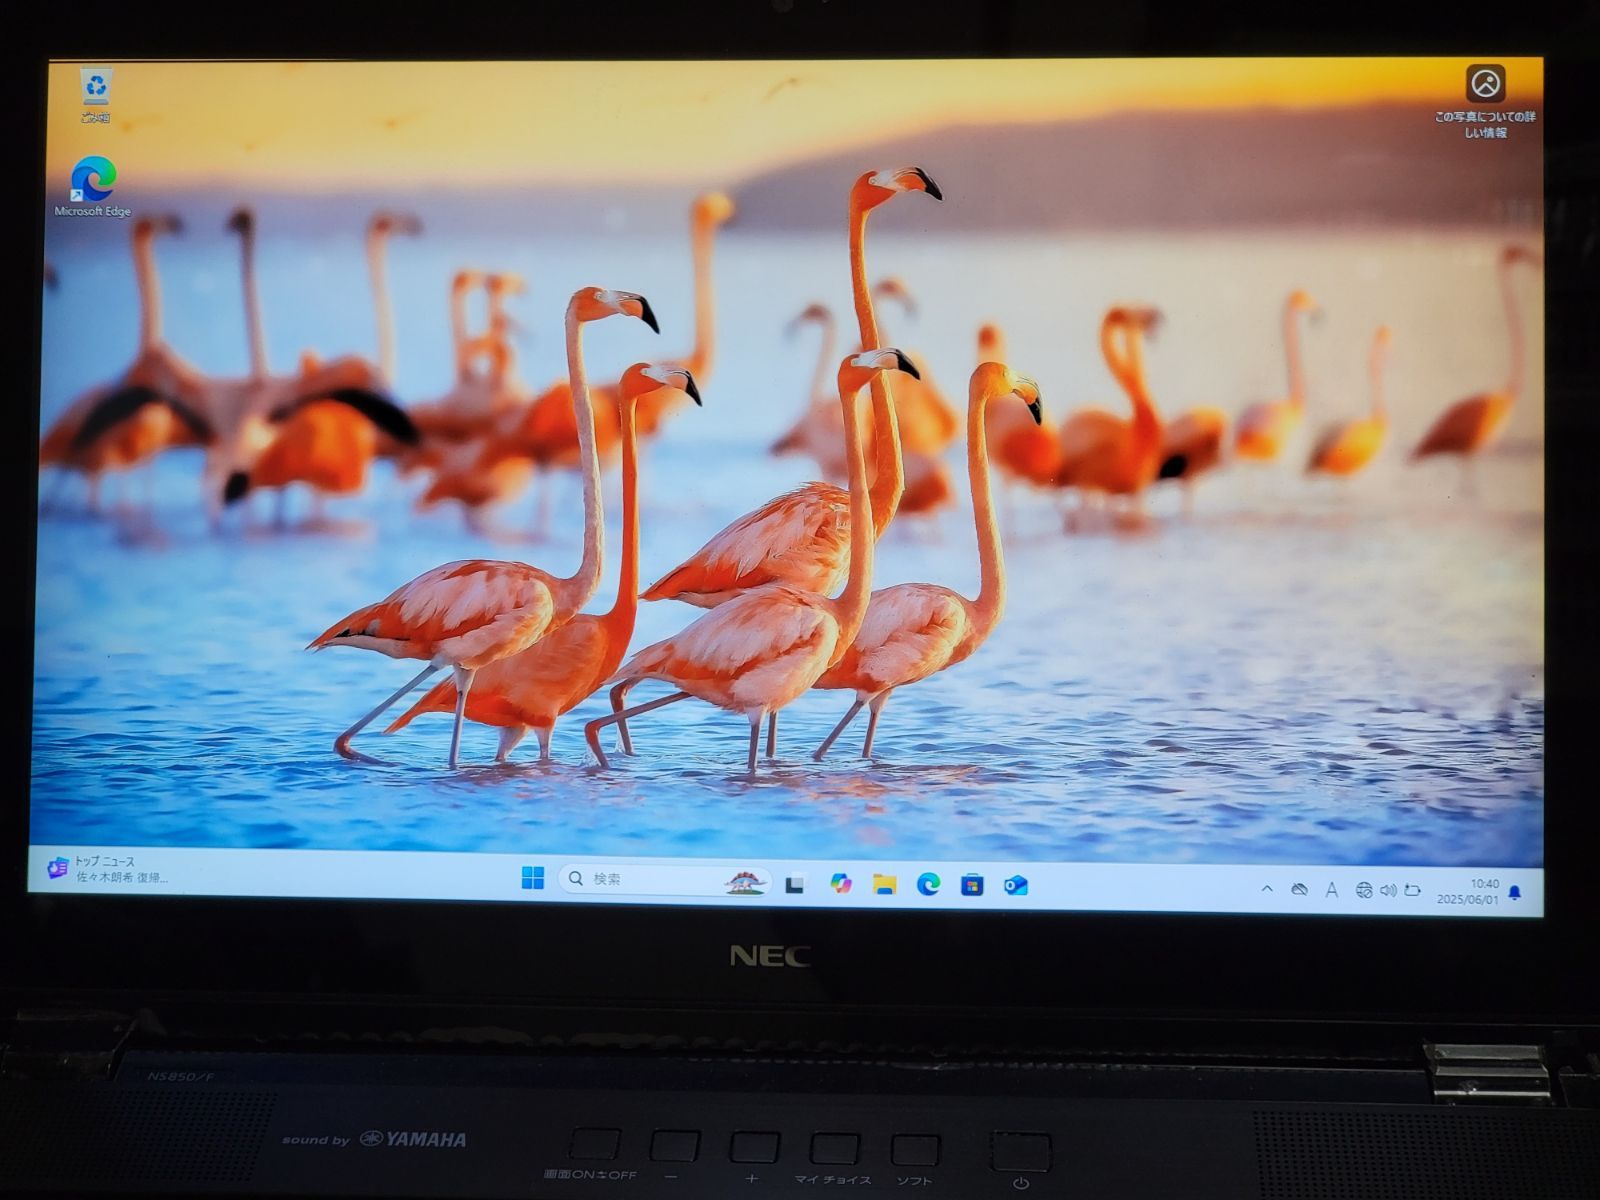Click the taskbar search box
Screen dimensions: 1600x1200
tap(665, 880)
